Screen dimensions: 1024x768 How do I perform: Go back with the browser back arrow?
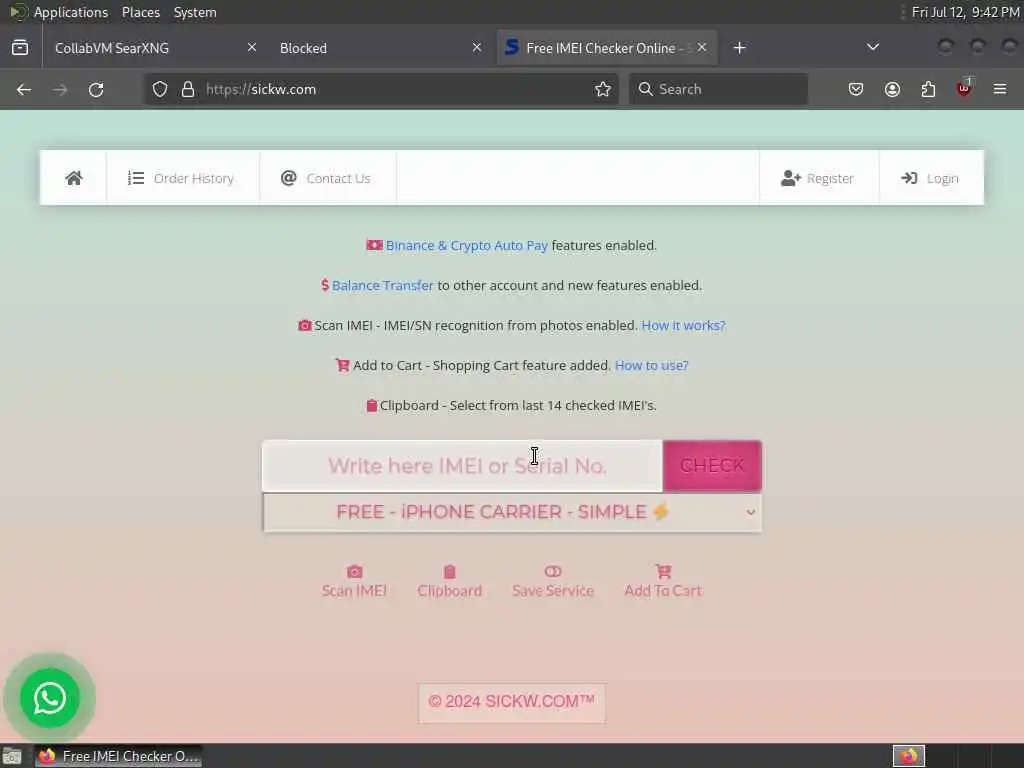[x=24, y=89]
